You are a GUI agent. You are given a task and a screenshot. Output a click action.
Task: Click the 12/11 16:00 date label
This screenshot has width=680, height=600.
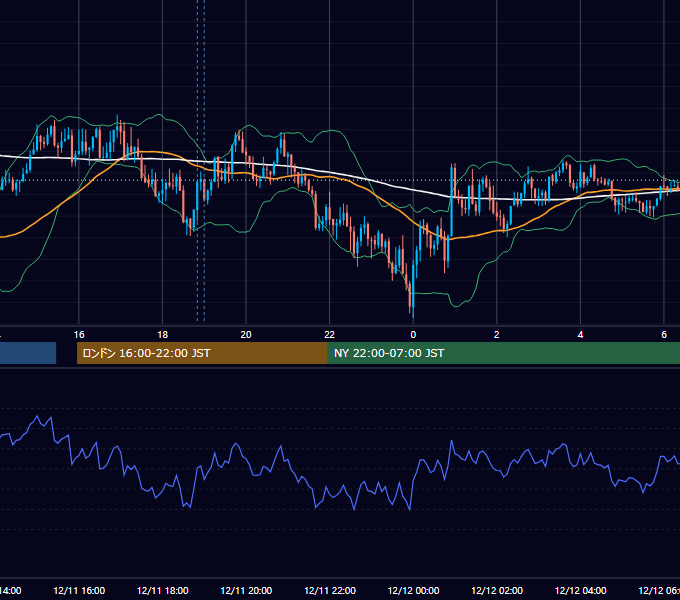pos(79,590)
